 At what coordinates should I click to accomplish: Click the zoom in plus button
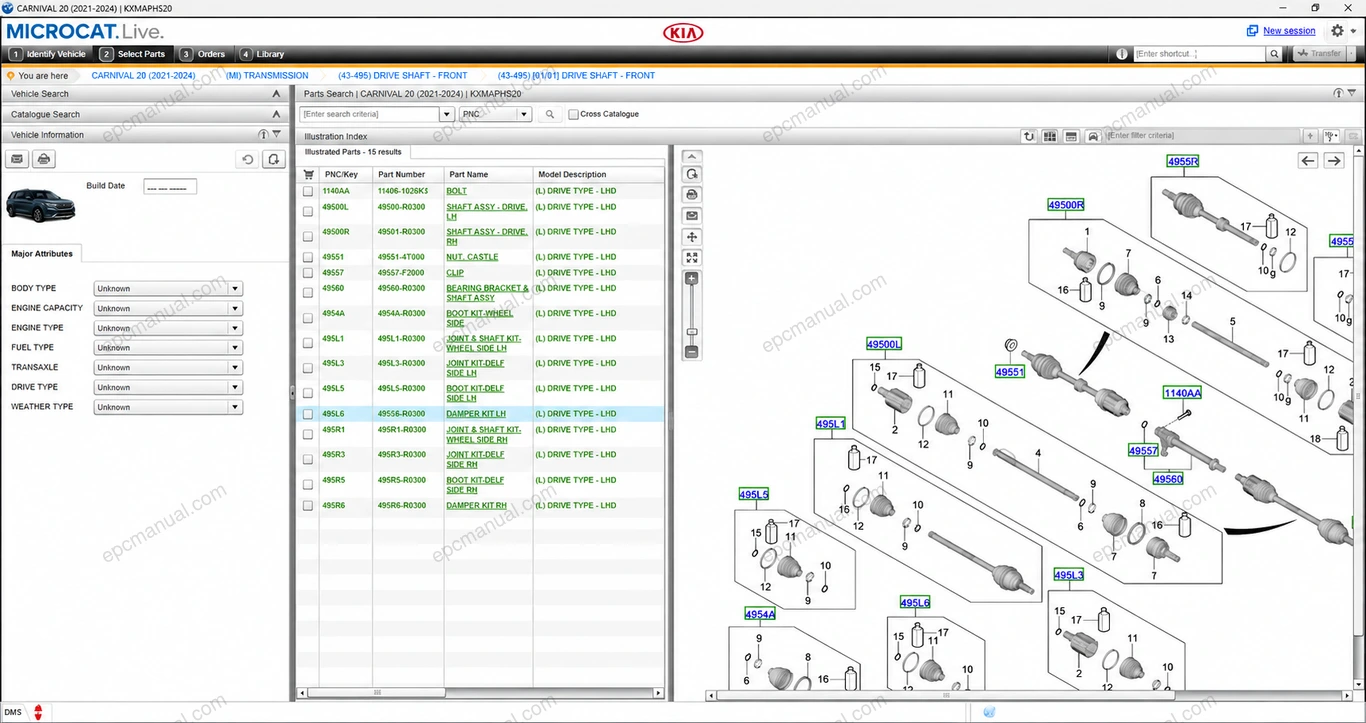[x=691, y=280]
